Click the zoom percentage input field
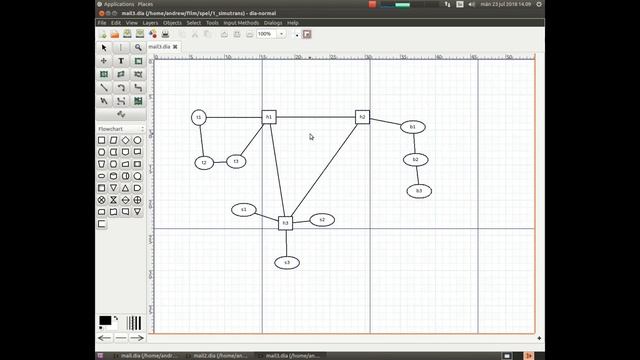 tap(267, 34)
